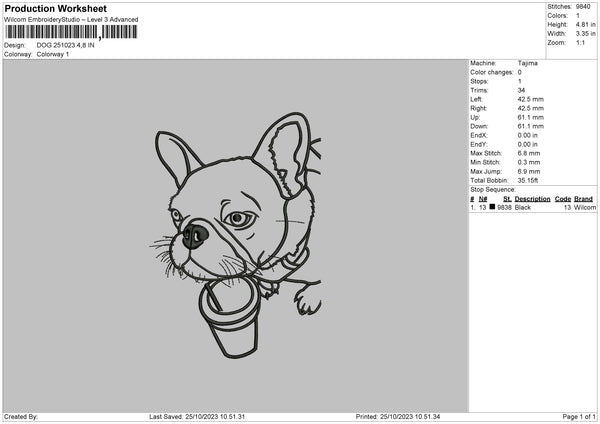Viewport: 600px width, 424px height.
Task: Click the Colorway 1 text
Action: [x=53, y=54]
